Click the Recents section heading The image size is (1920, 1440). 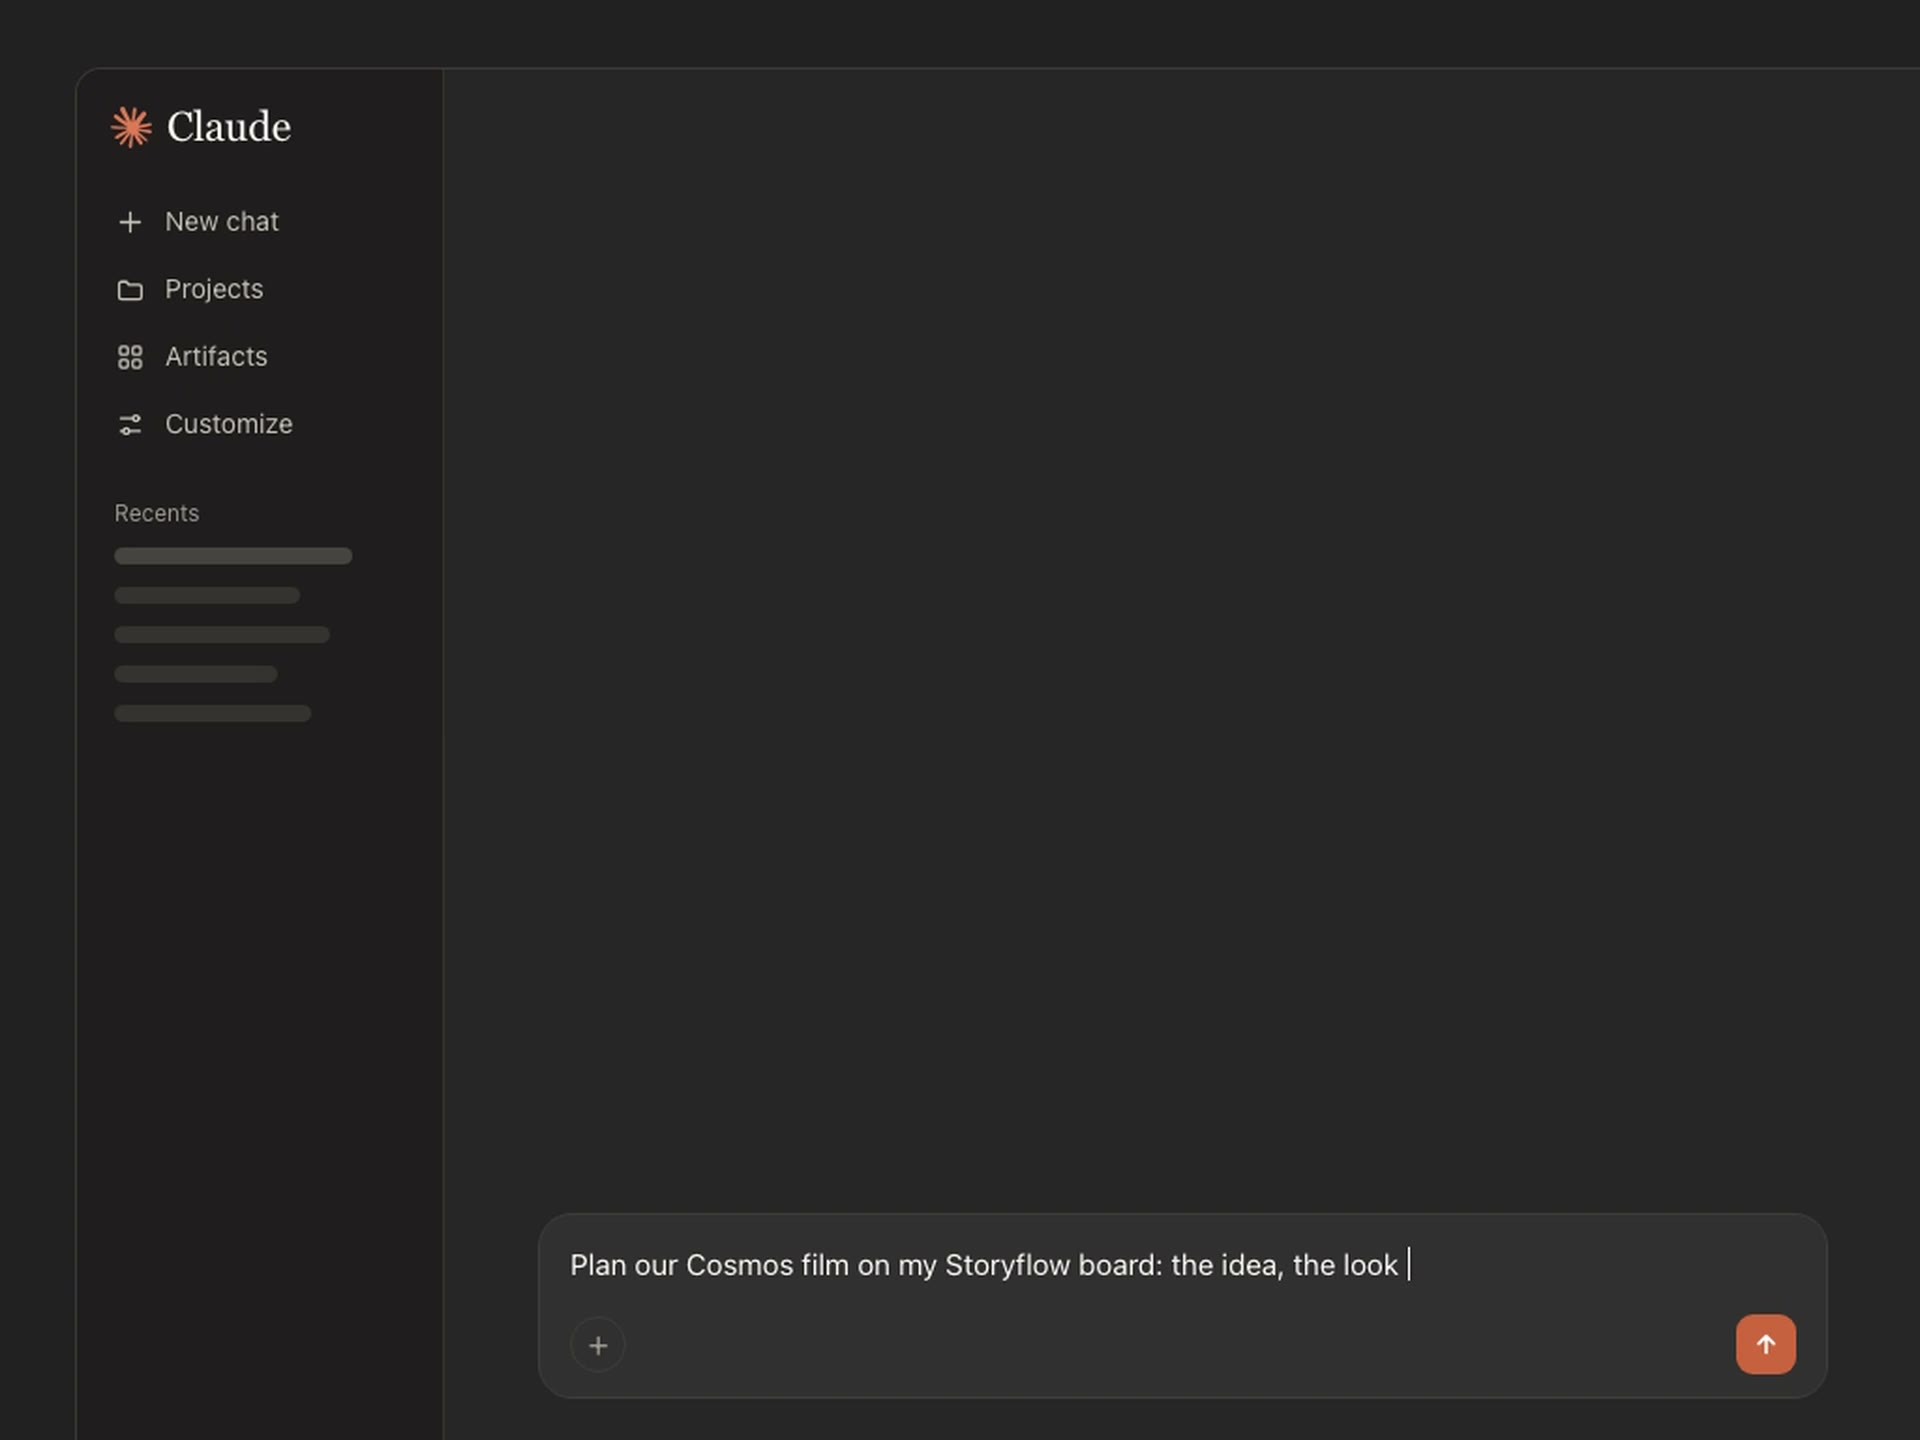click(x=157, y=513)
